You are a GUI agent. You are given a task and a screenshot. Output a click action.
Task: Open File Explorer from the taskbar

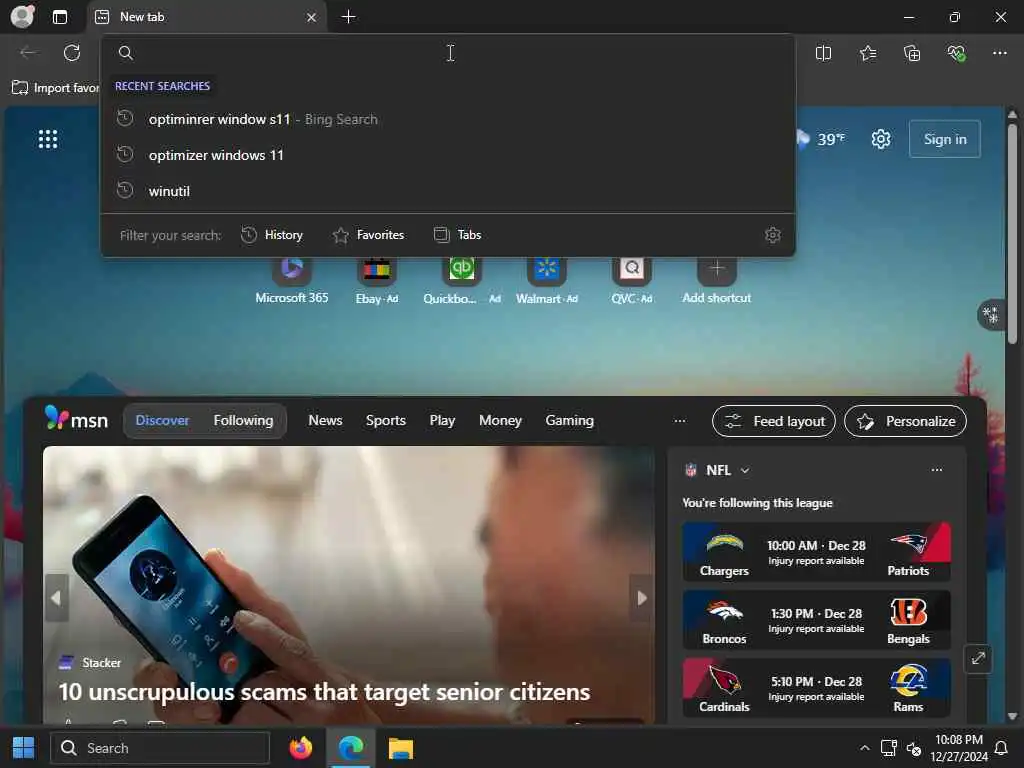point(401,748)
